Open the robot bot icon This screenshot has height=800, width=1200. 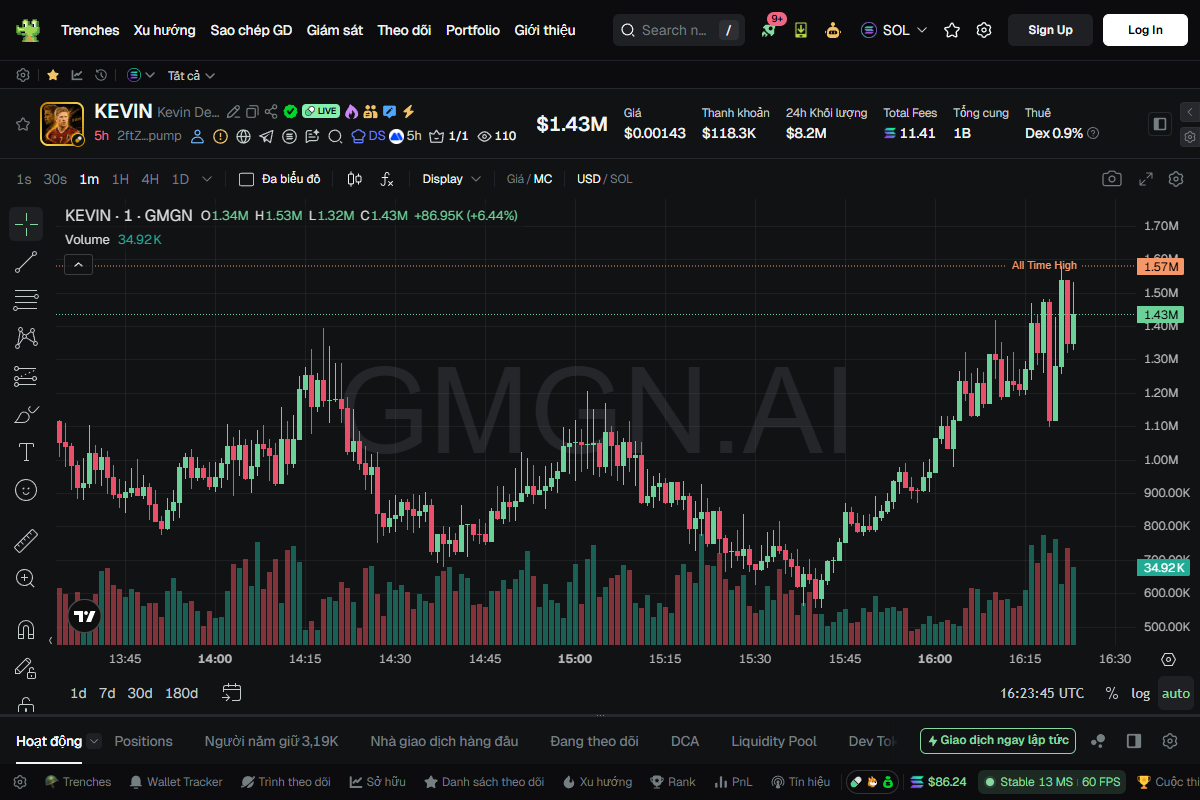tap(833, 30)
